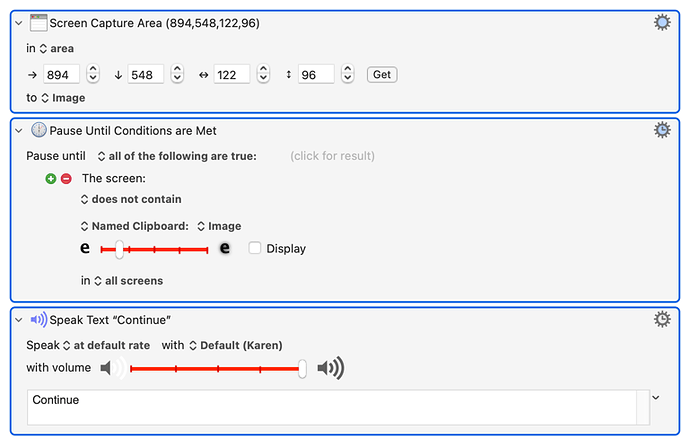Click the loud speaker volume icon
The image size is (690, 447).
330,369
